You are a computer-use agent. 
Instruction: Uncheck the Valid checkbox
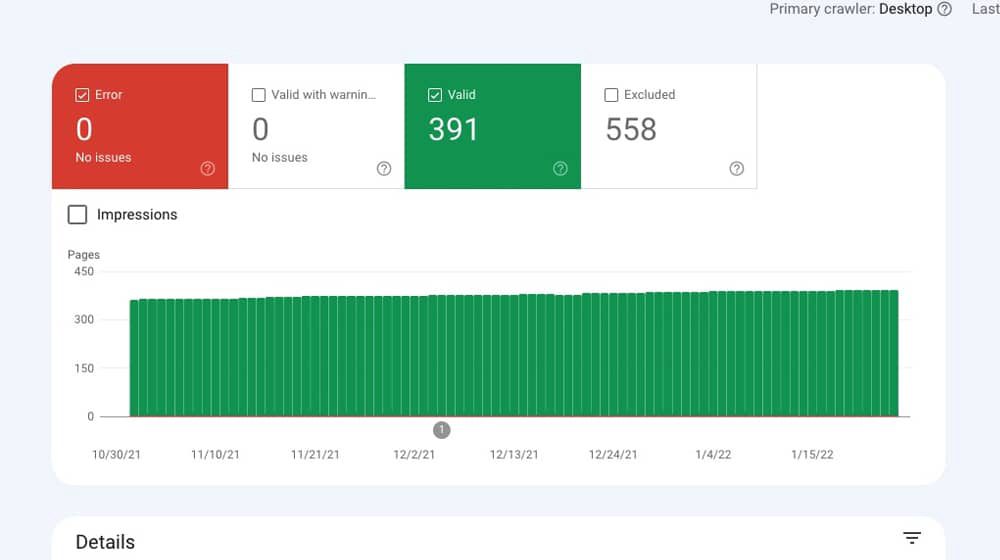point(434,95)
